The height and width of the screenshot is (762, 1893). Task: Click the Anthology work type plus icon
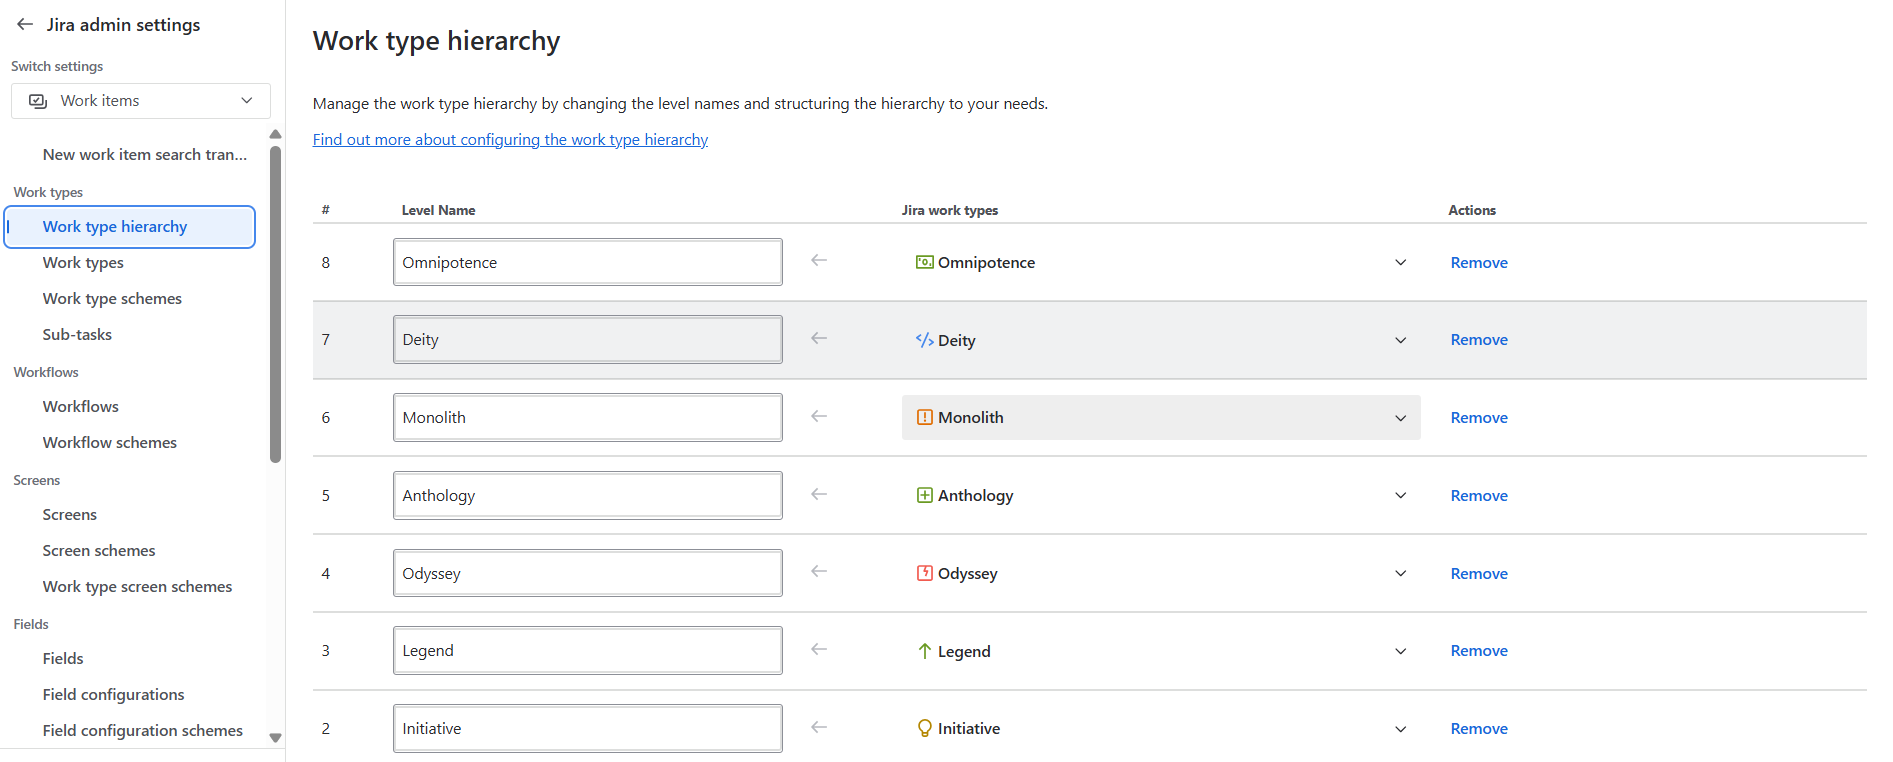pyautogui.click(x=925, y=495)
